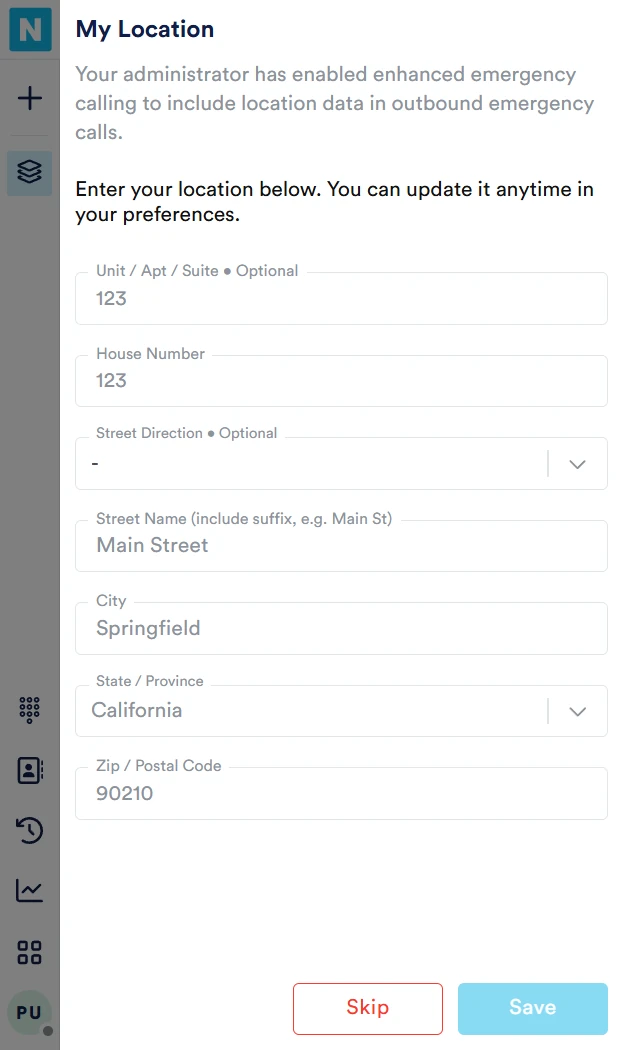
Task: Click the State / Province chevron arrow
Action: pyautogui.click(x=577, y=711)
